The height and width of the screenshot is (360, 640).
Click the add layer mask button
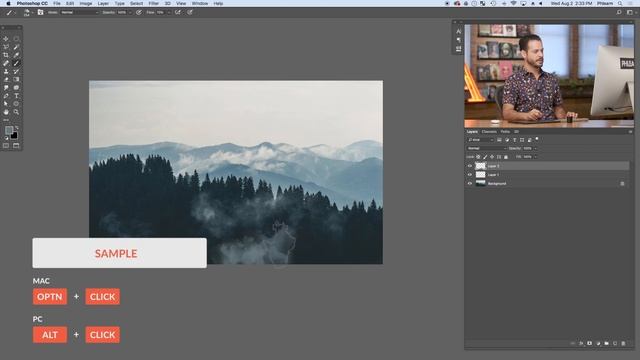click(589, 344)
